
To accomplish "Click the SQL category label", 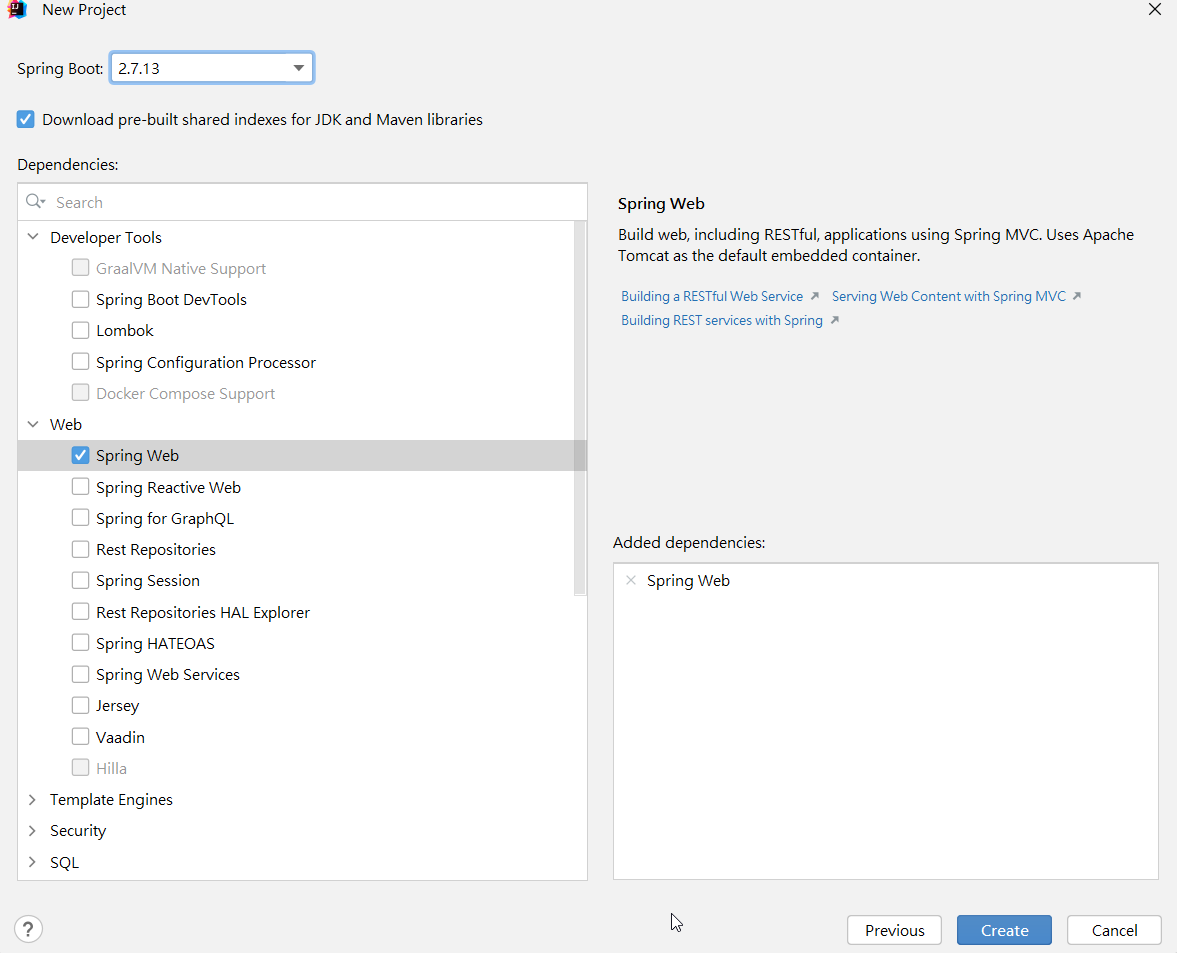I will point(65,861).
